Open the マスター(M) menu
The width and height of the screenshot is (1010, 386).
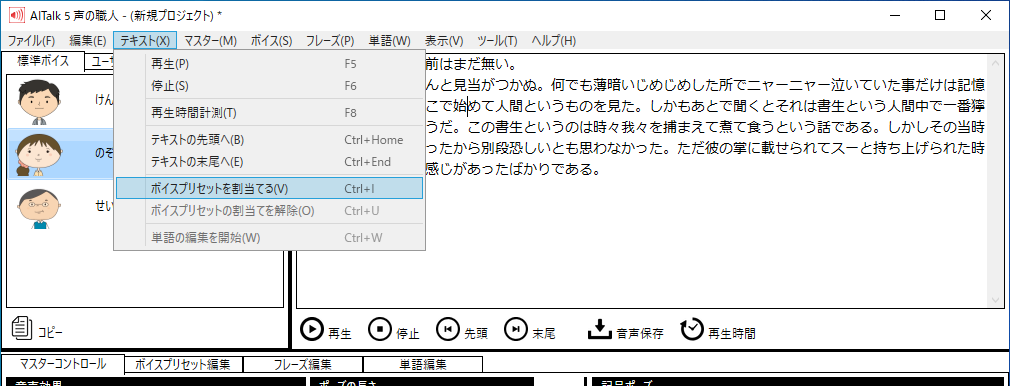tap(211, 41)
